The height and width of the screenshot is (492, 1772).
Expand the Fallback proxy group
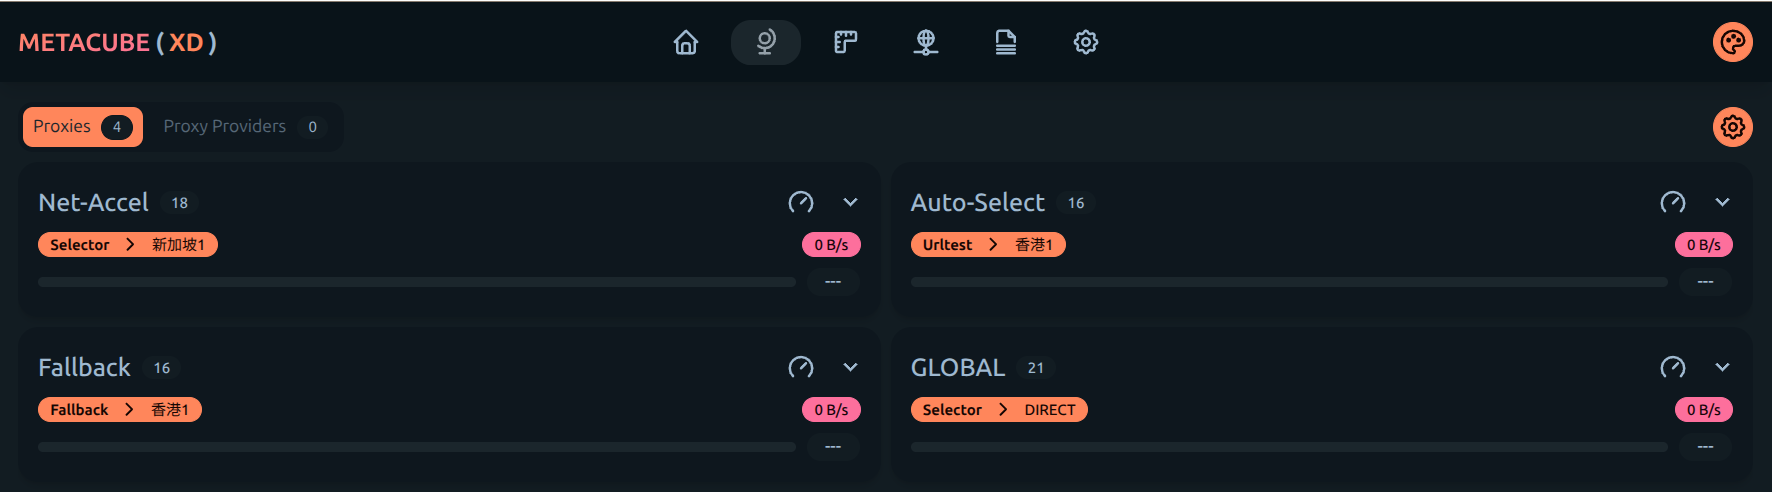click(x=850, y=368)
